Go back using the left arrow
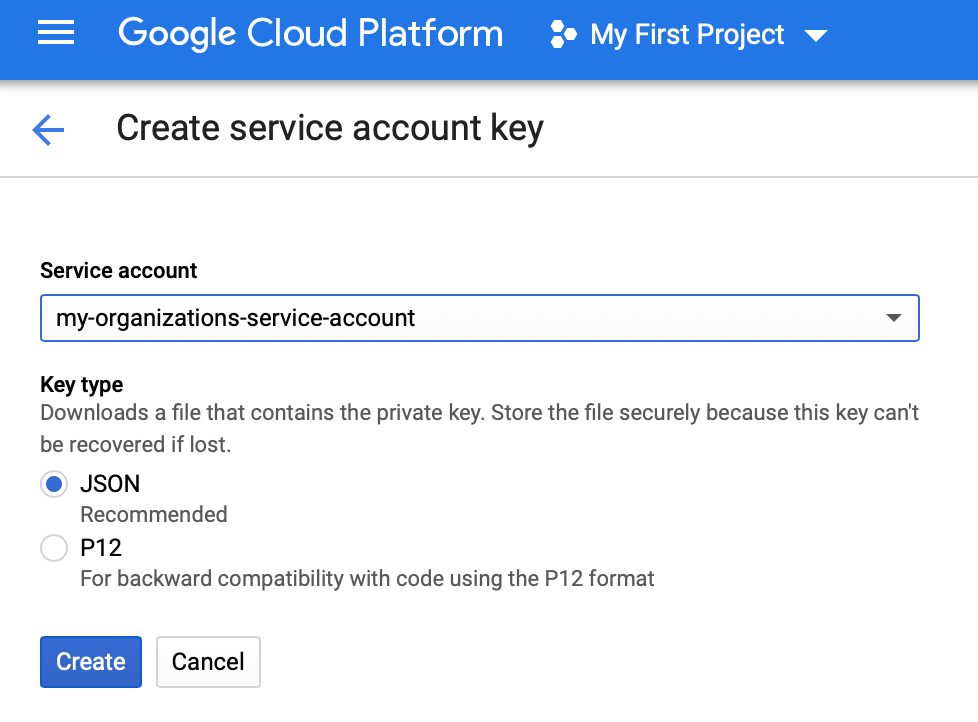978x722 pixels. pyautogui.click(x=48, y=129)
